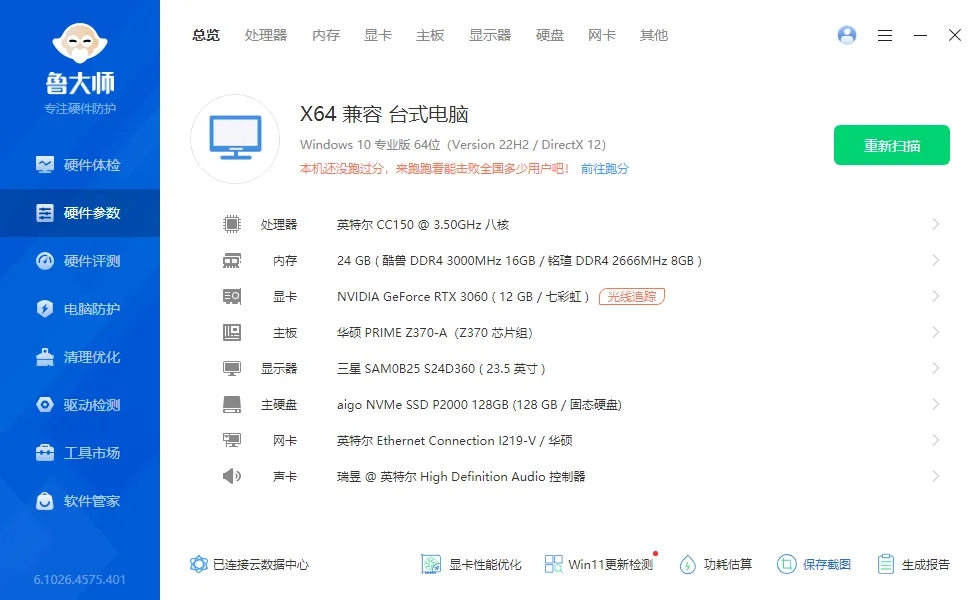Click the 网卡 network adapter icon
The height and width of the screenshot is (600, 980).
click(232, 441)
